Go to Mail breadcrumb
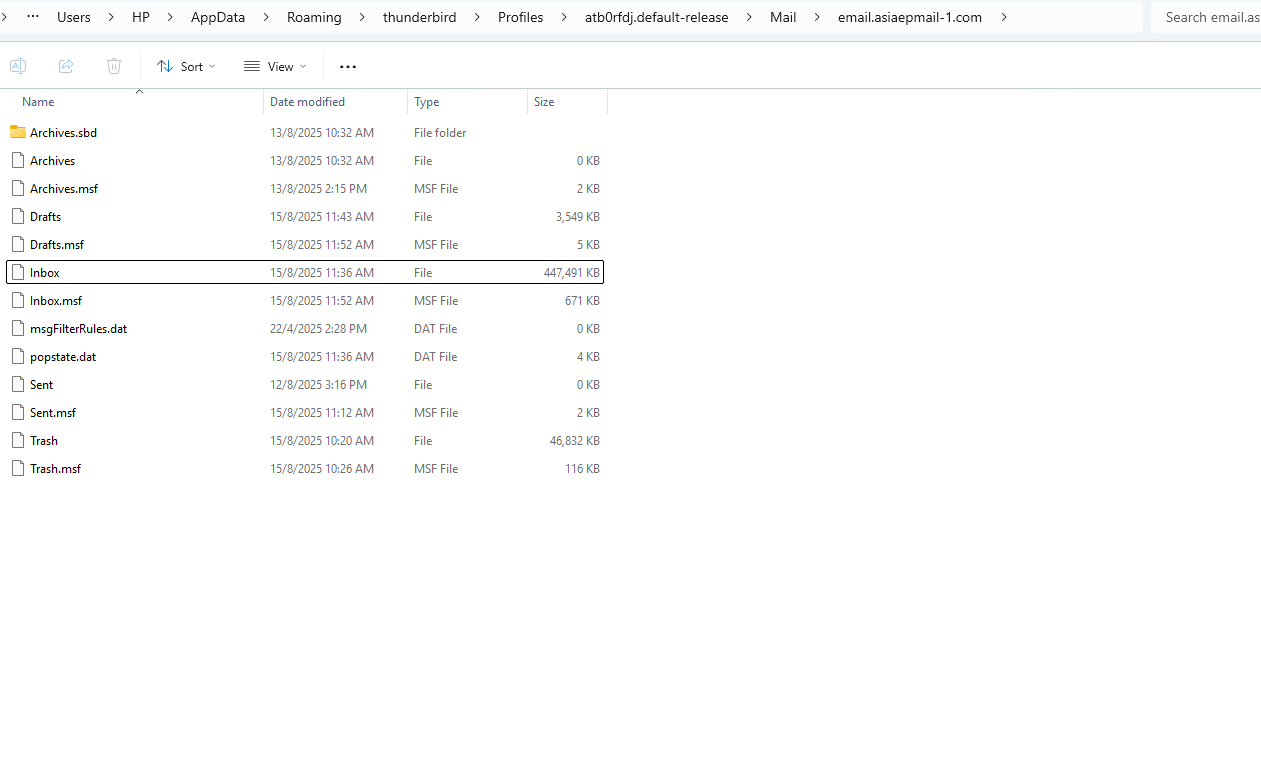1261x762 pixels. pos(783,17)
